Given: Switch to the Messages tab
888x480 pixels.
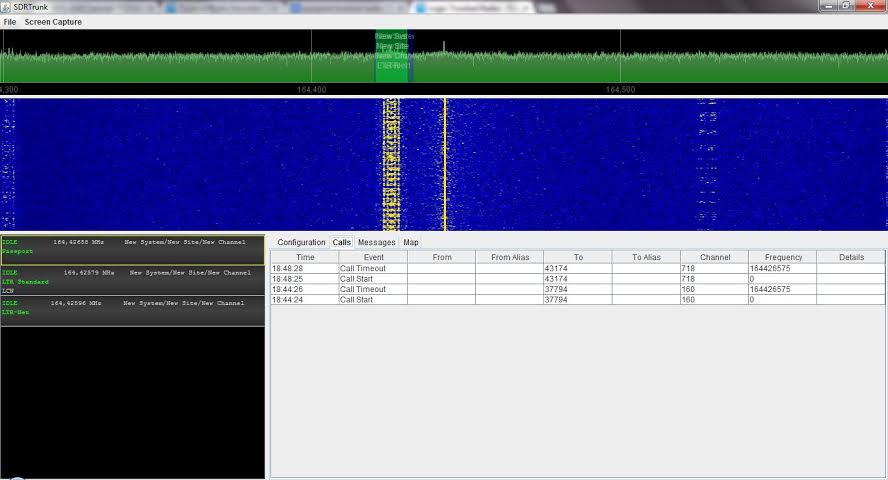Looking at the screenshot, I should 377,242.
